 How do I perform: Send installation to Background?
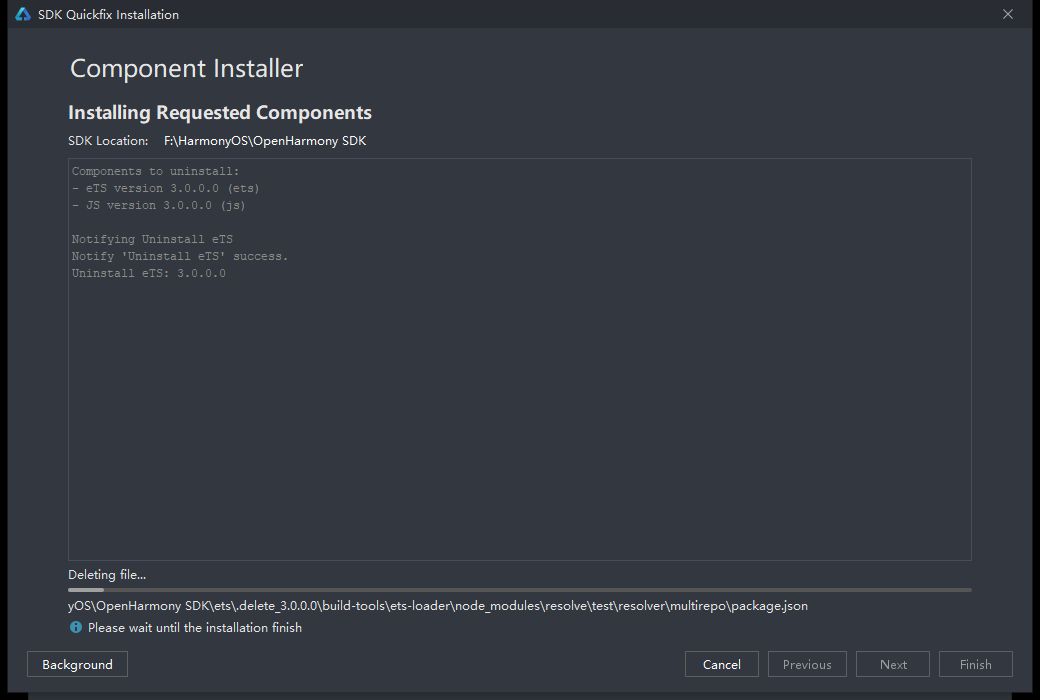(77, 664)
